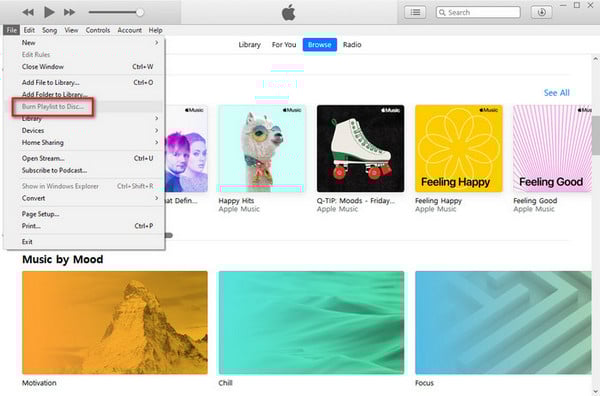Open Page Setup from menu
Viewport: 600px width, 396px height.
pos(85,214)
